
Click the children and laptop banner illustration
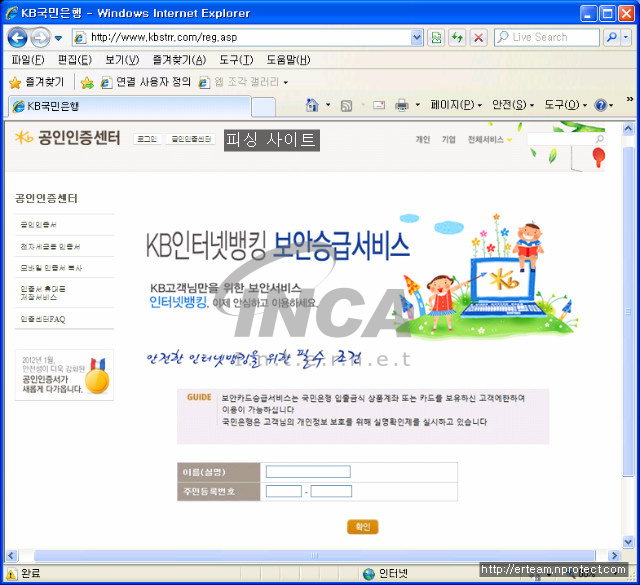(x=485, y=278)
